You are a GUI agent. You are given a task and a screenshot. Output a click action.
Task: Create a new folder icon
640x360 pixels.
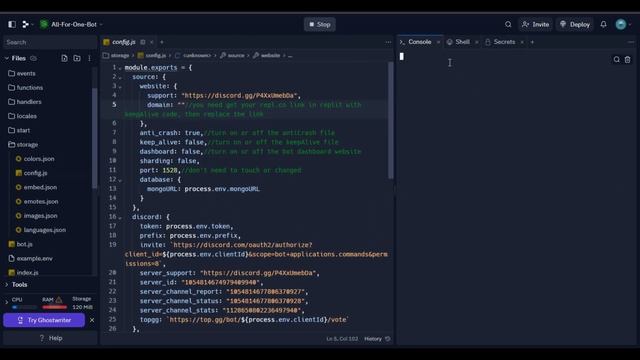77,58
